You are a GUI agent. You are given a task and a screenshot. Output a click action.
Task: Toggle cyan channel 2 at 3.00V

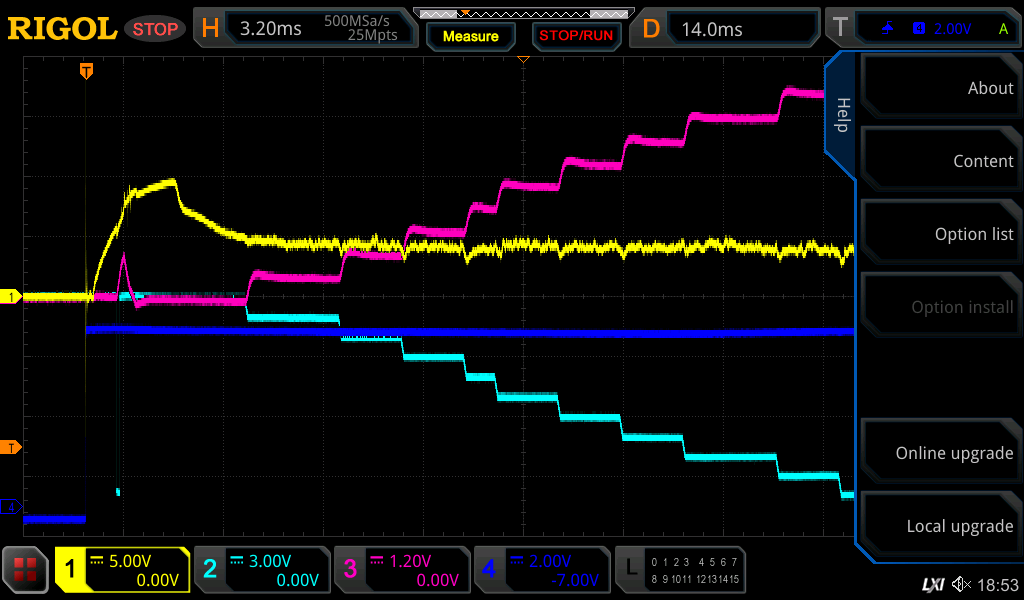coord(262,570)
